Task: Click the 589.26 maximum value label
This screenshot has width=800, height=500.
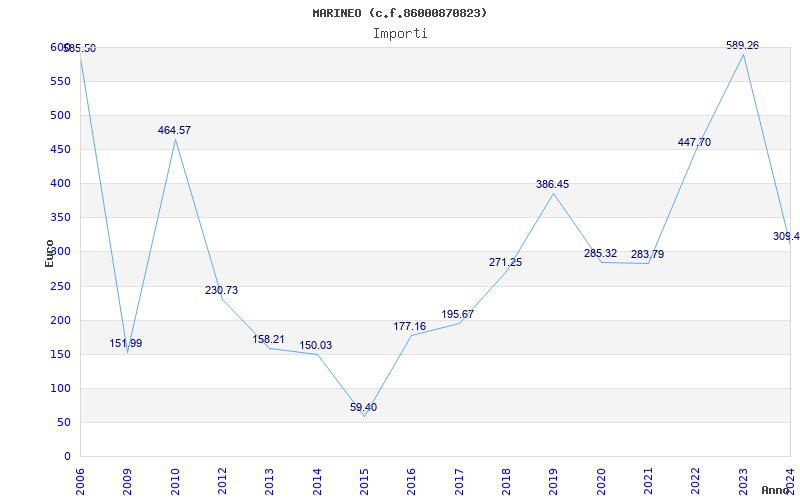Action: [x=742, y=45]
